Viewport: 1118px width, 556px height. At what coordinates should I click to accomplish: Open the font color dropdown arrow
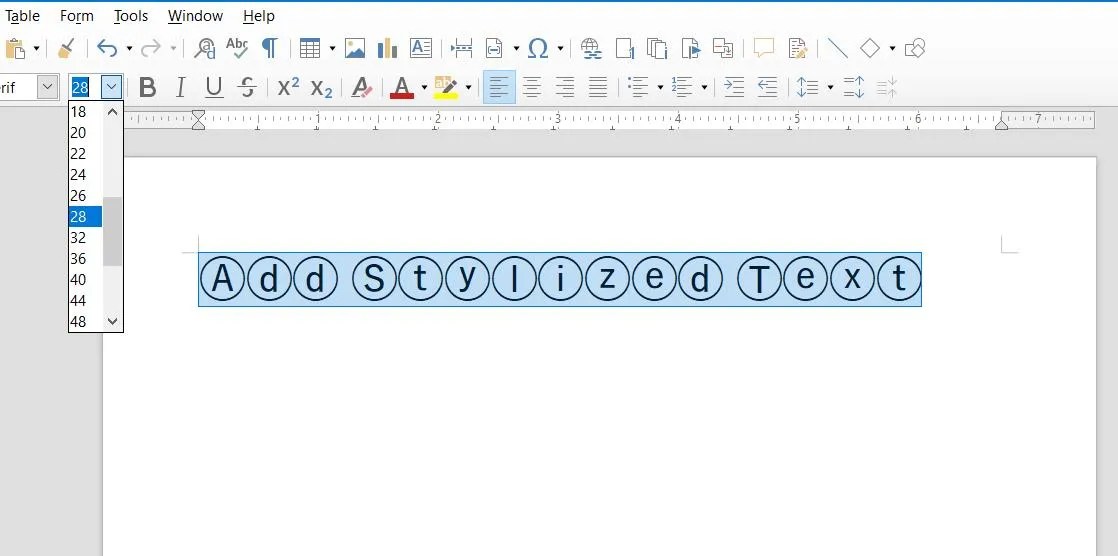(424, 88)
